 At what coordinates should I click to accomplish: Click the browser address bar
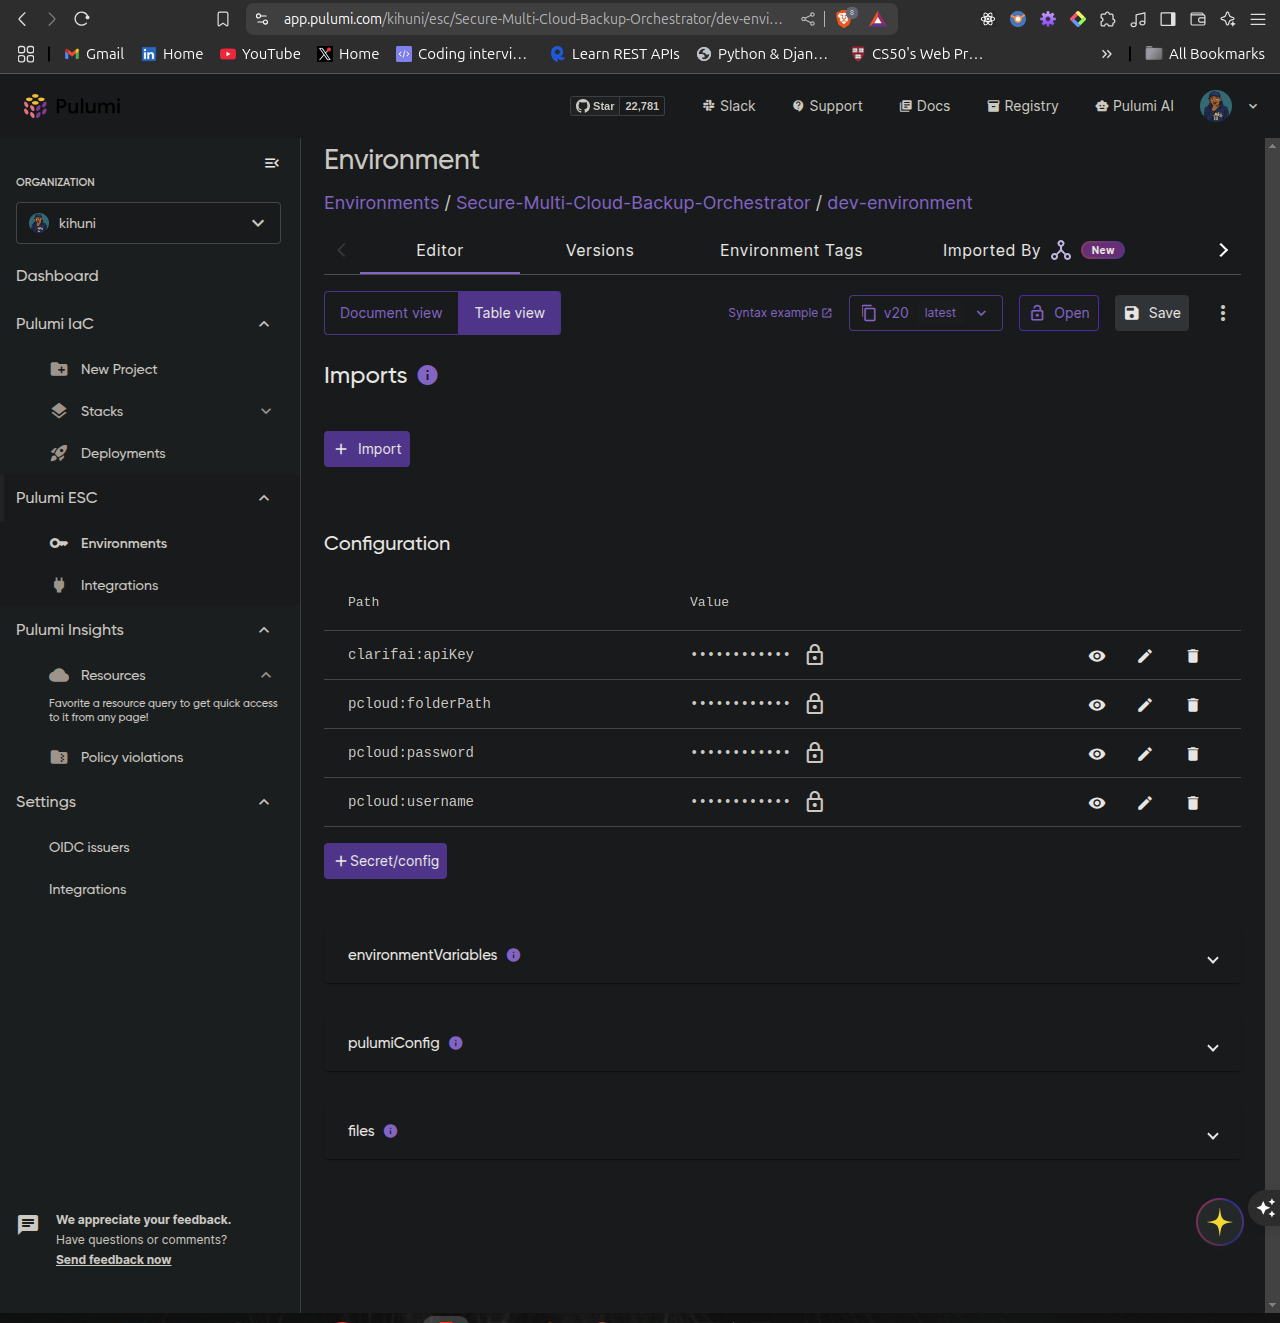coord(533,19)
